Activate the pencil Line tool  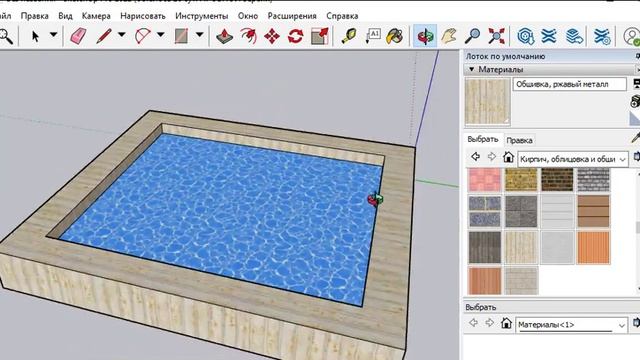point(104,36)
